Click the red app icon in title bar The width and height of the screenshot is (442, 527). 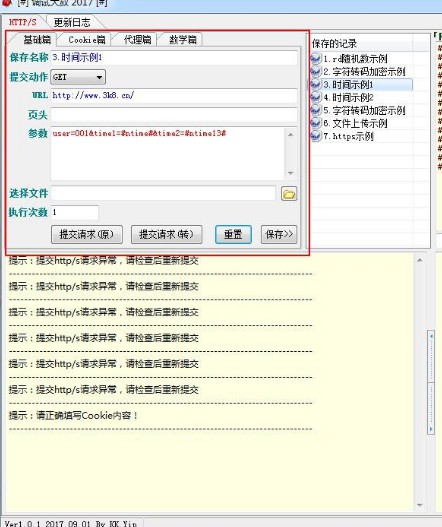[7, 3]
